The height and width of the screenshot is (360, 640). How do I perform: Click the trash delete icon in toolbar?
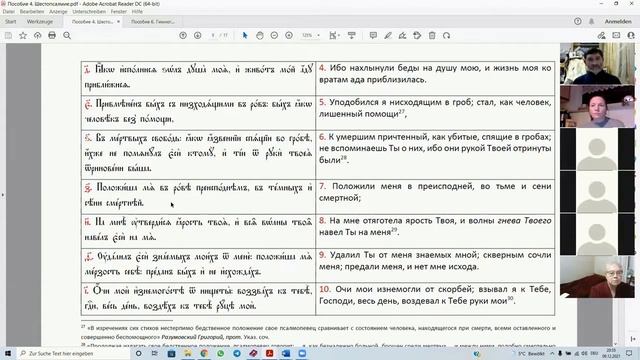432,36
